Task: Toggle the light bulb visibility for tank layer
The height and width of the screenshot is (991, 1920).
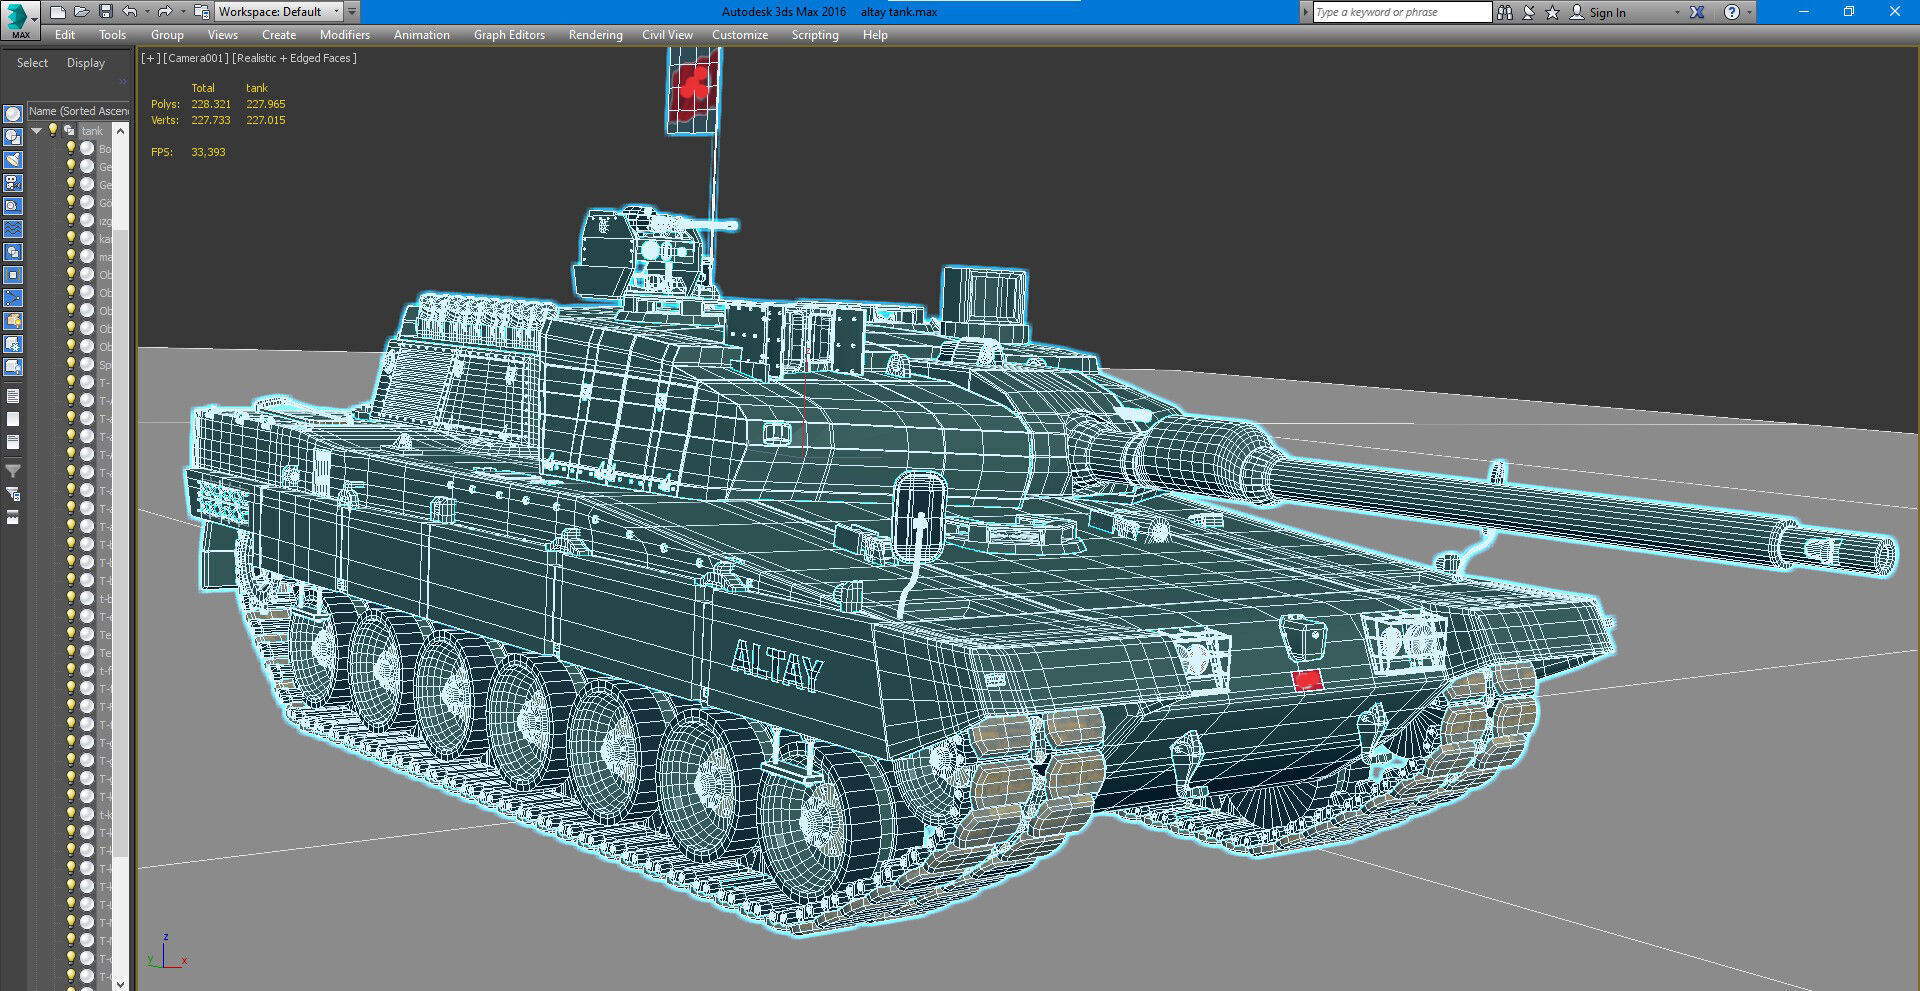Action: tap(53, 130)
